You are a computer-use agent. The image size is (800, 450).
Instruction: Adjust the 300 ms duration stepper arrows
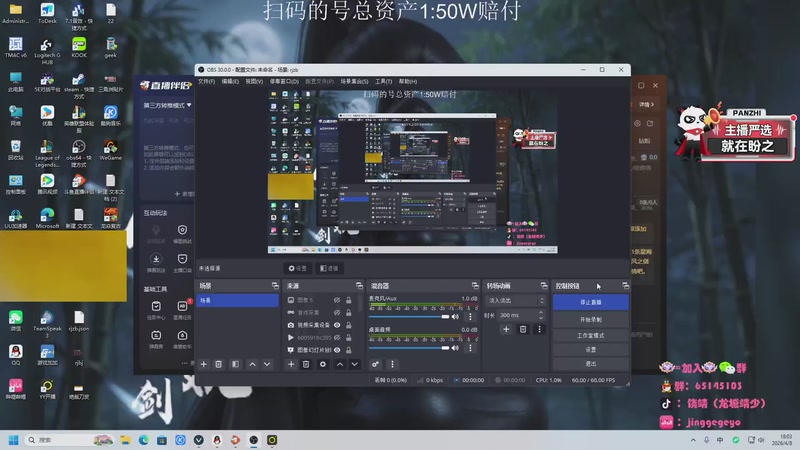541,315
